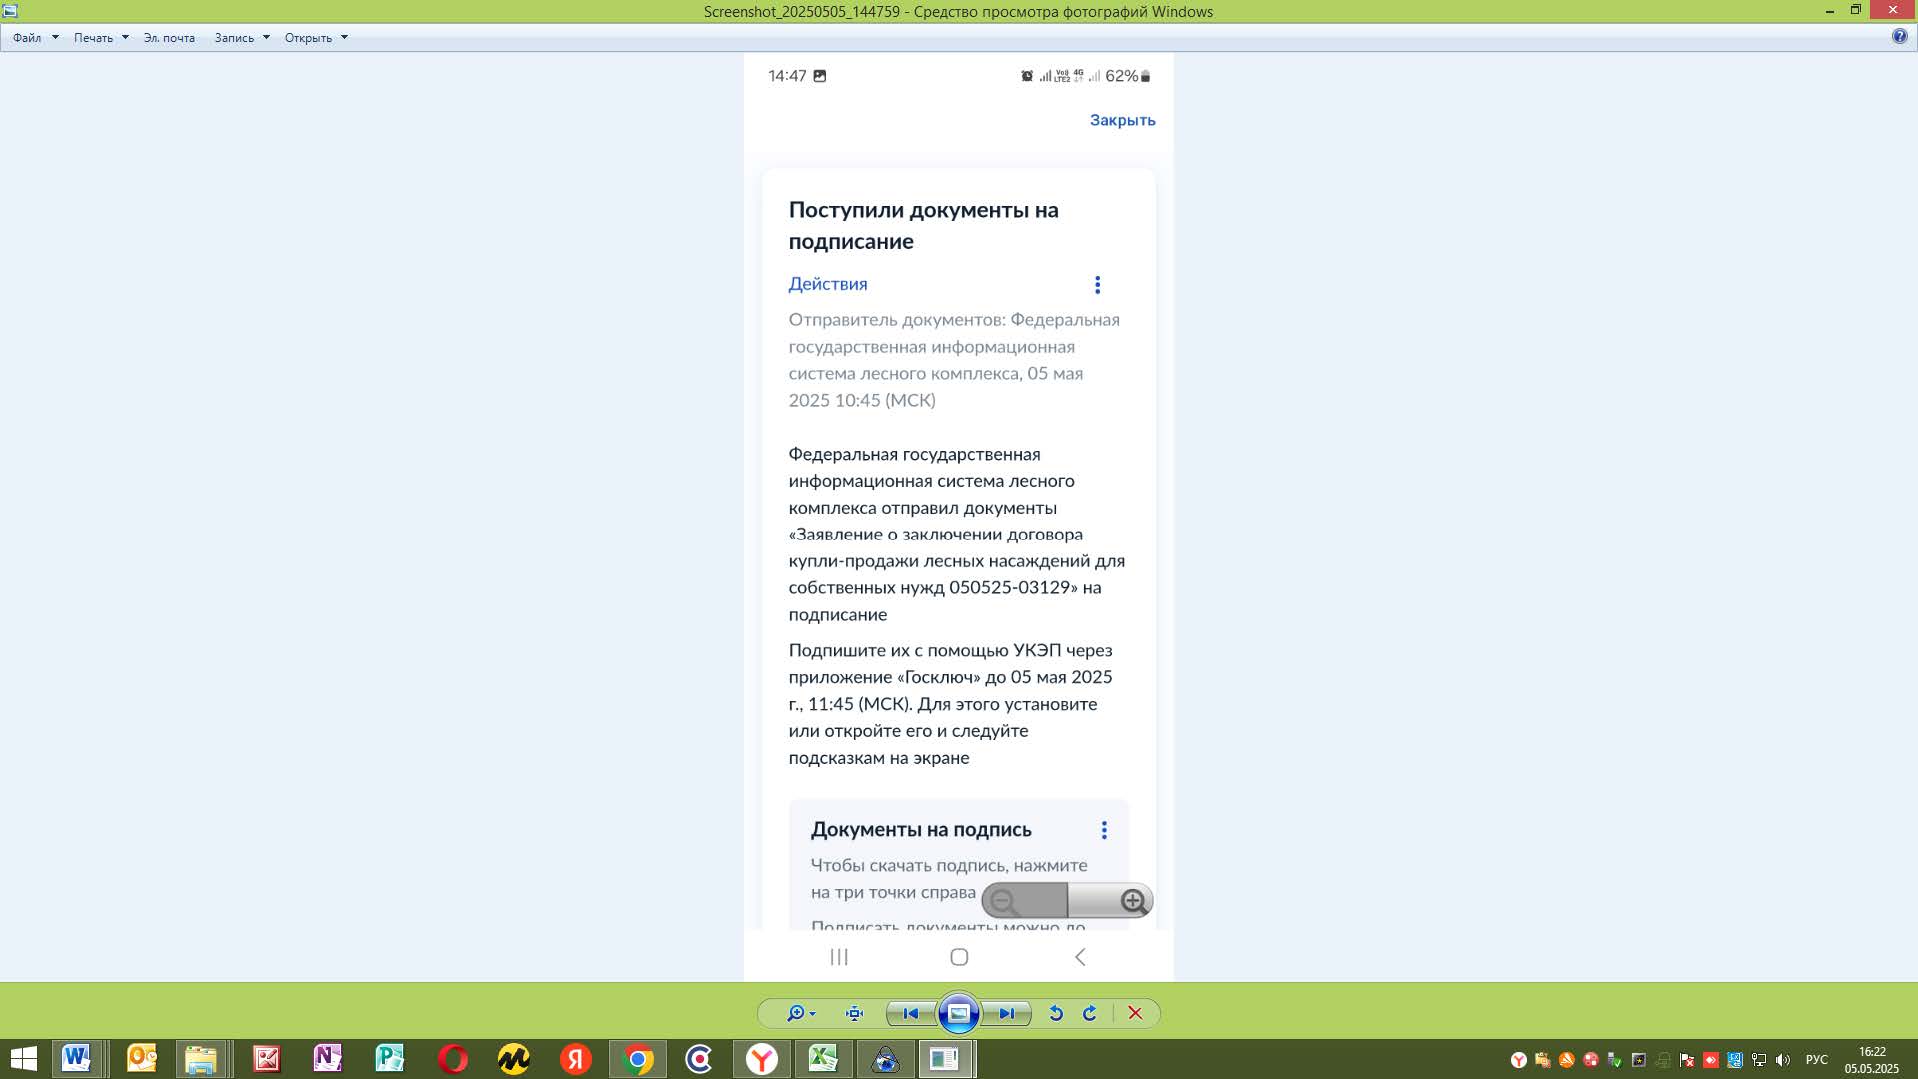The image size is (1918, 1079).
Task: Open the Yandex Browser icon in the taskbar
Action: (x=762, y=1059)
